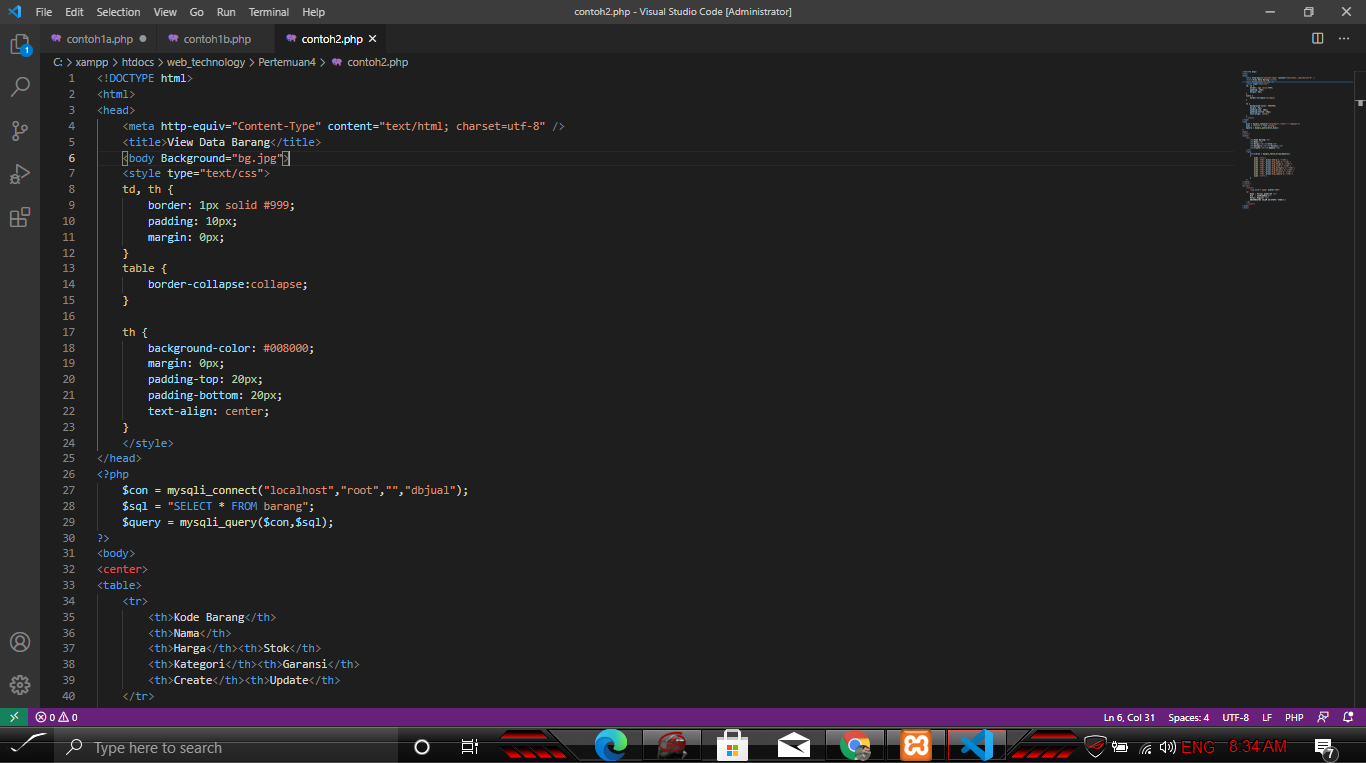Open Microsoft Store from the taskbar
1366x763 pixels.
click(732, 746)
